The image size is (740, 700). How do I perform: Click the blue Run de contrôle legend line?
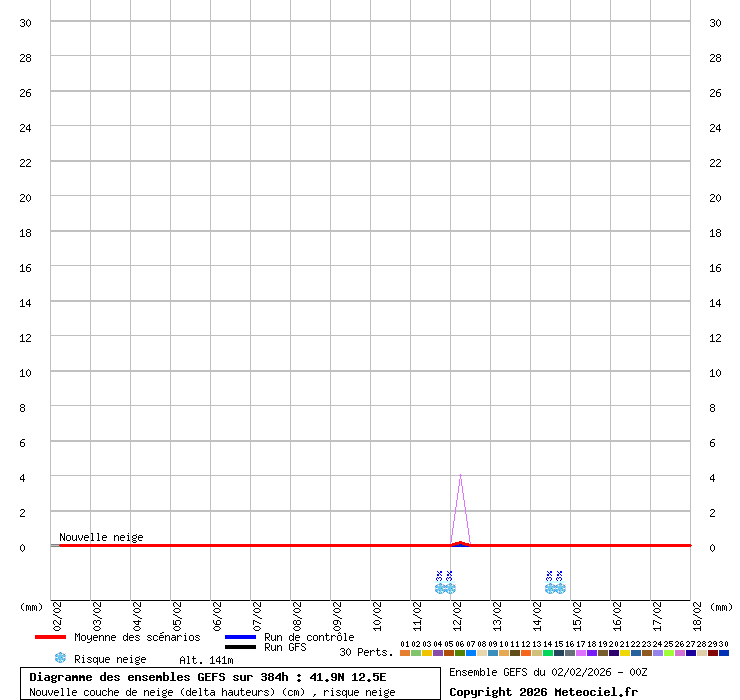[x=240, y=637]
